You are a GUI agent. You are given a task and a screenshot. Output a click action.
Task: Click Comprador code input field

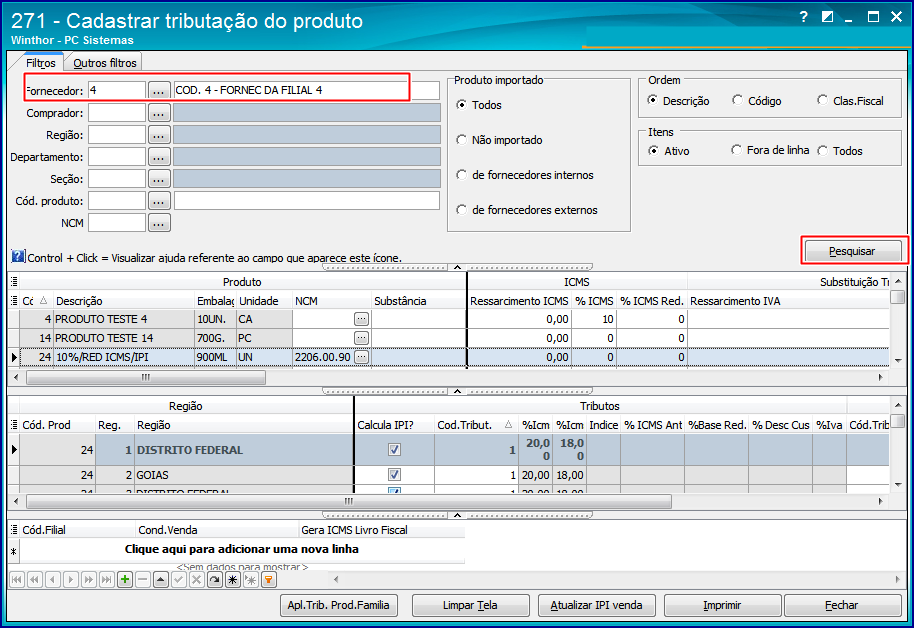click(x=117, y=113)
